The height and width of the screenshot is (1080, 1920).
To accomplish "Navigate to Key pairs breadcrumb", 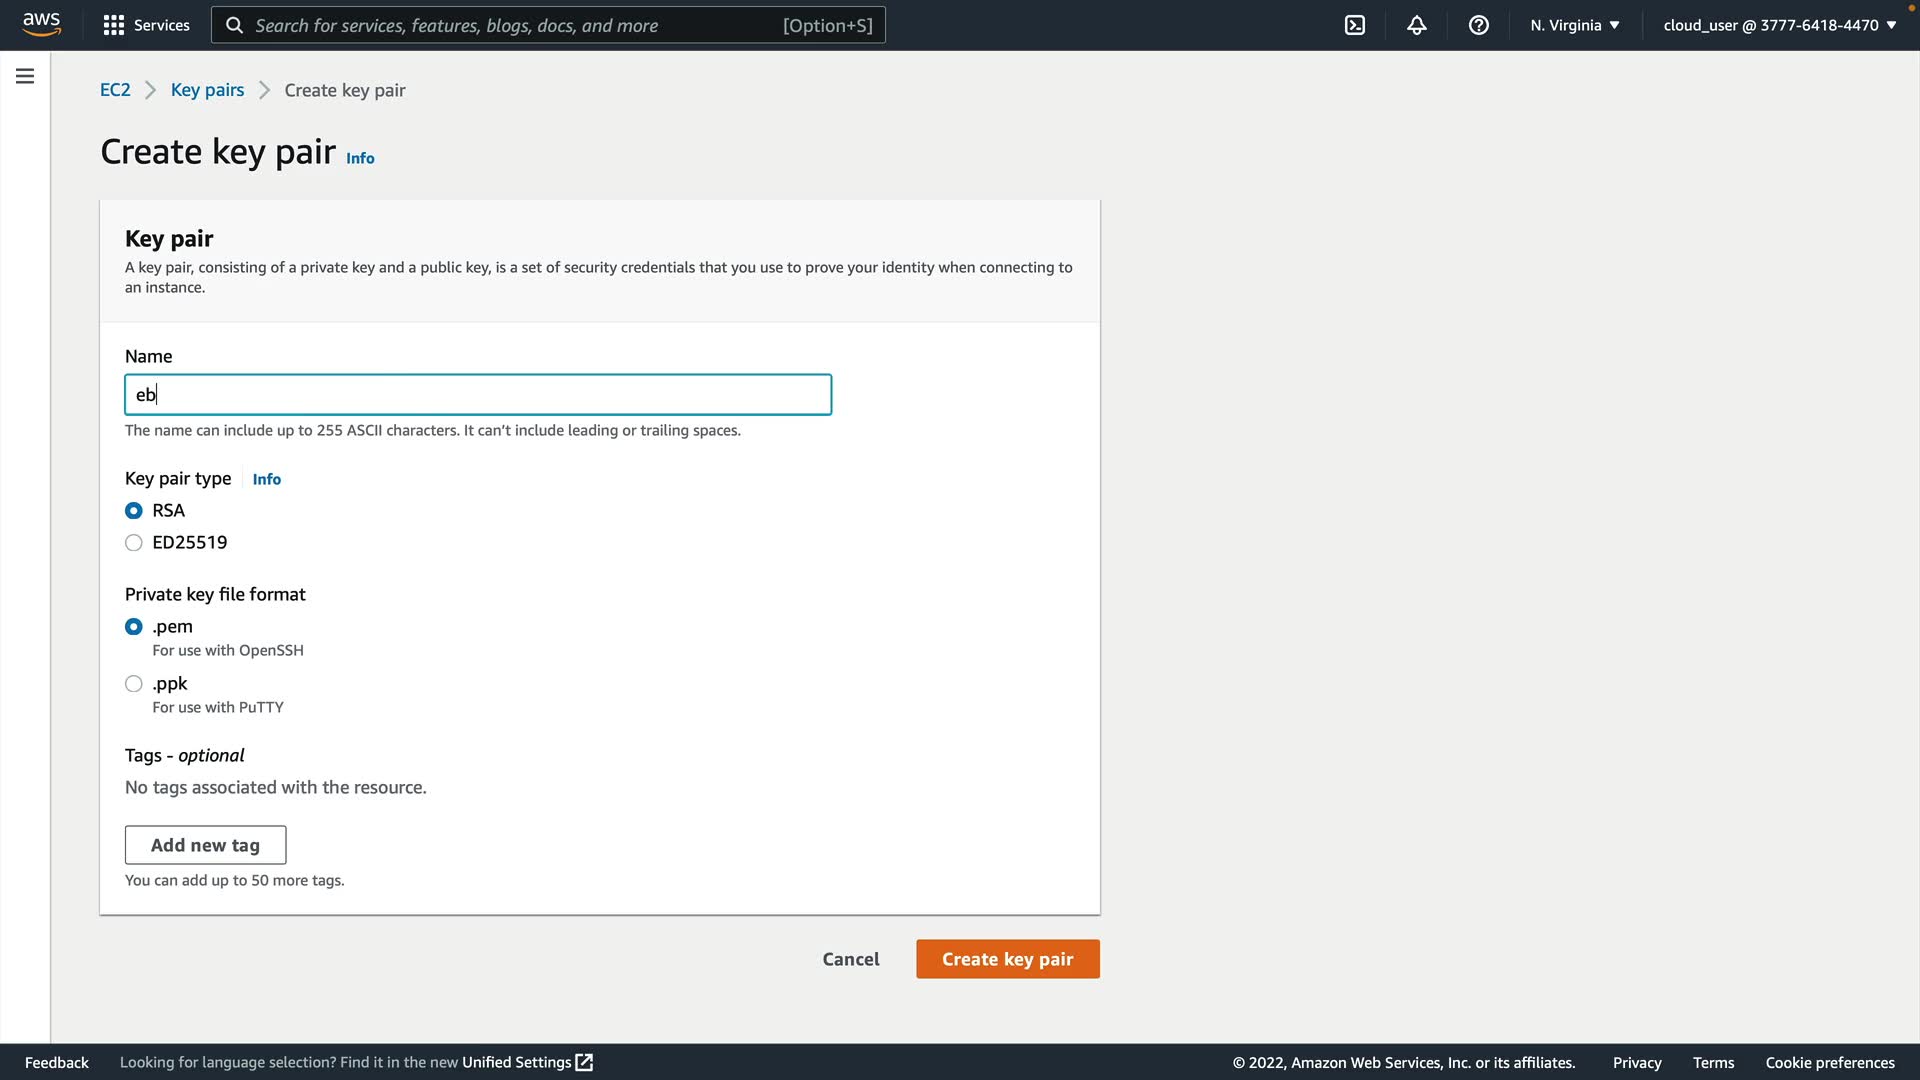I will pos(207,90).
